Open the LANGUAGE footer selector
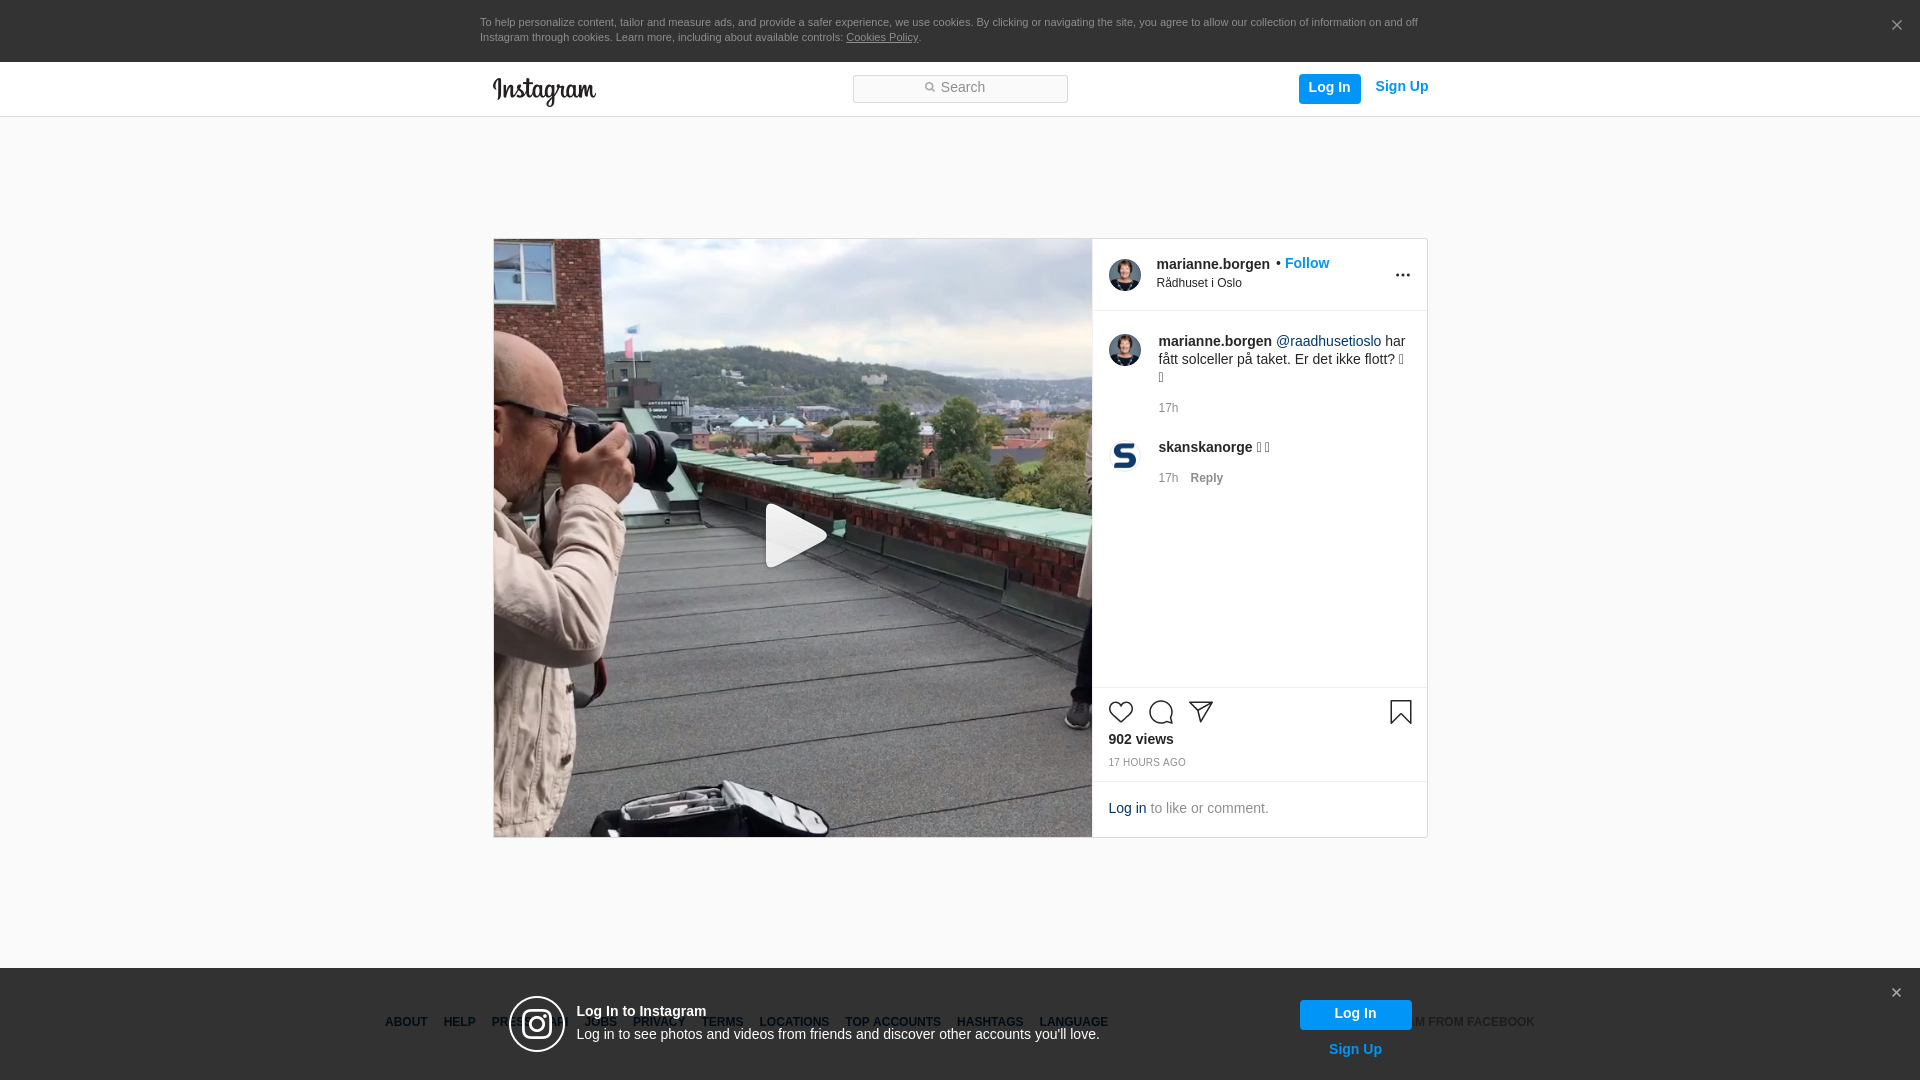This screenshot has width=1920, height=1080. [x=1073, y=1022]
